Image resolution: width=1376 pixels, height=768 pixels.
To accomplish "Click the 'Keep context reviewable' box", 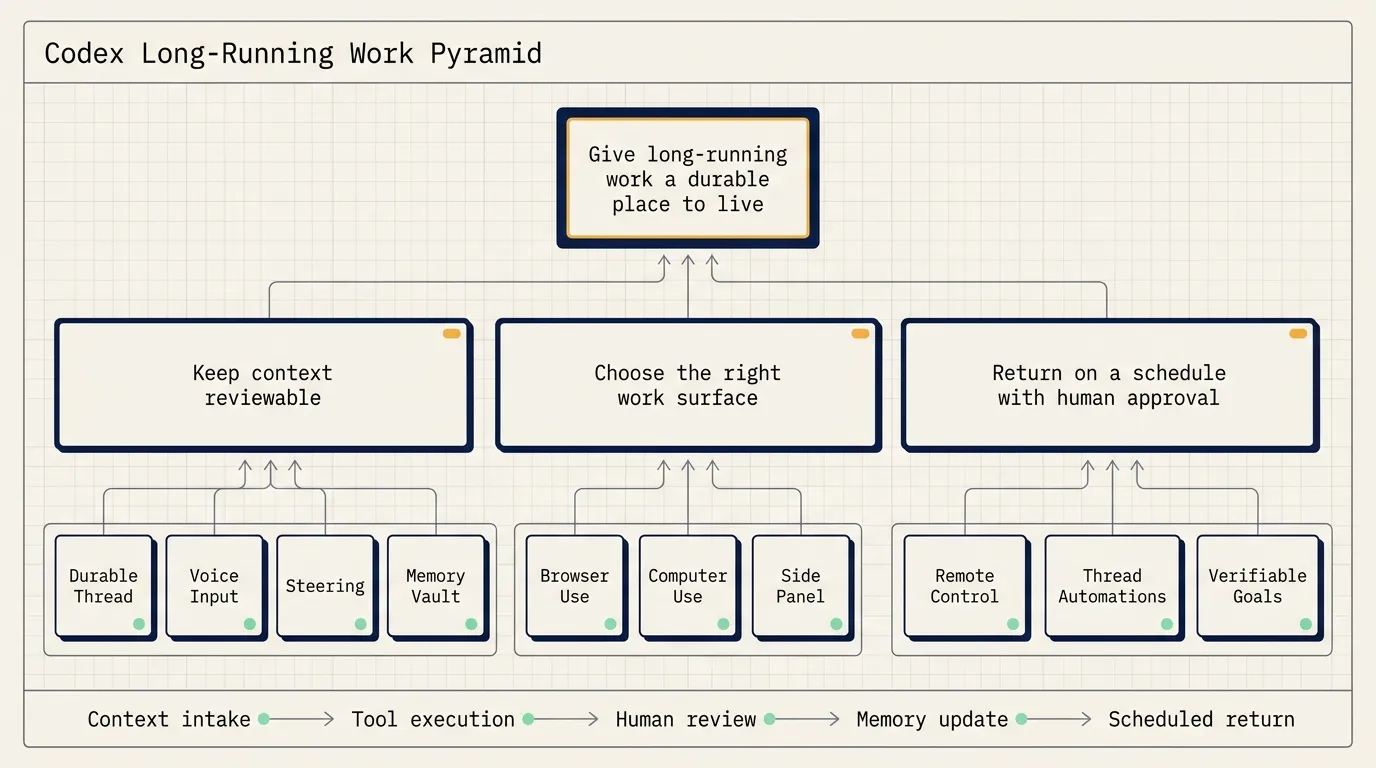I will click(263, 385).
